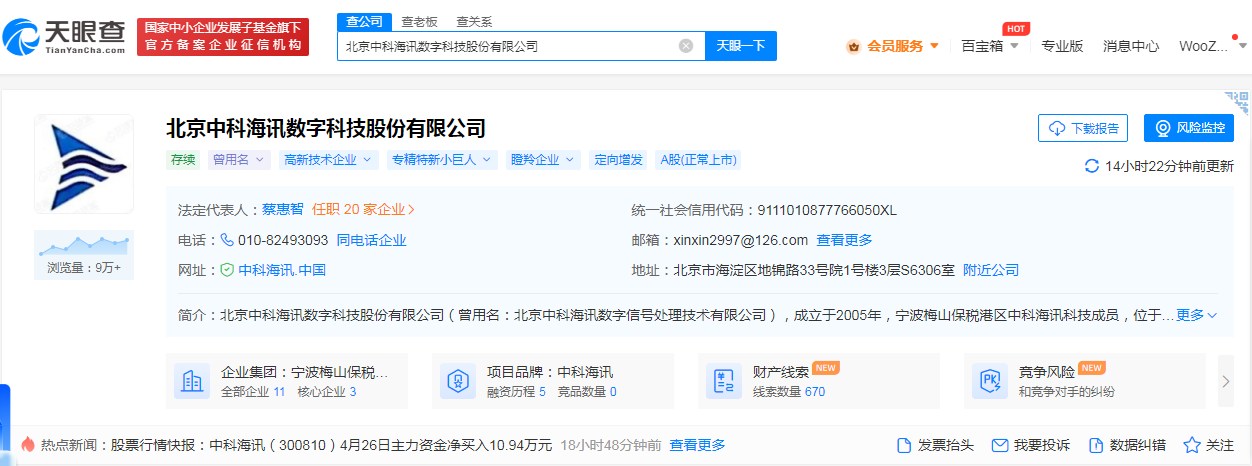Image resolution: width=1252 pixels, height=466 pixels.
Task: Click 查看更多 in hot news bar
Action: pos(697,445)
